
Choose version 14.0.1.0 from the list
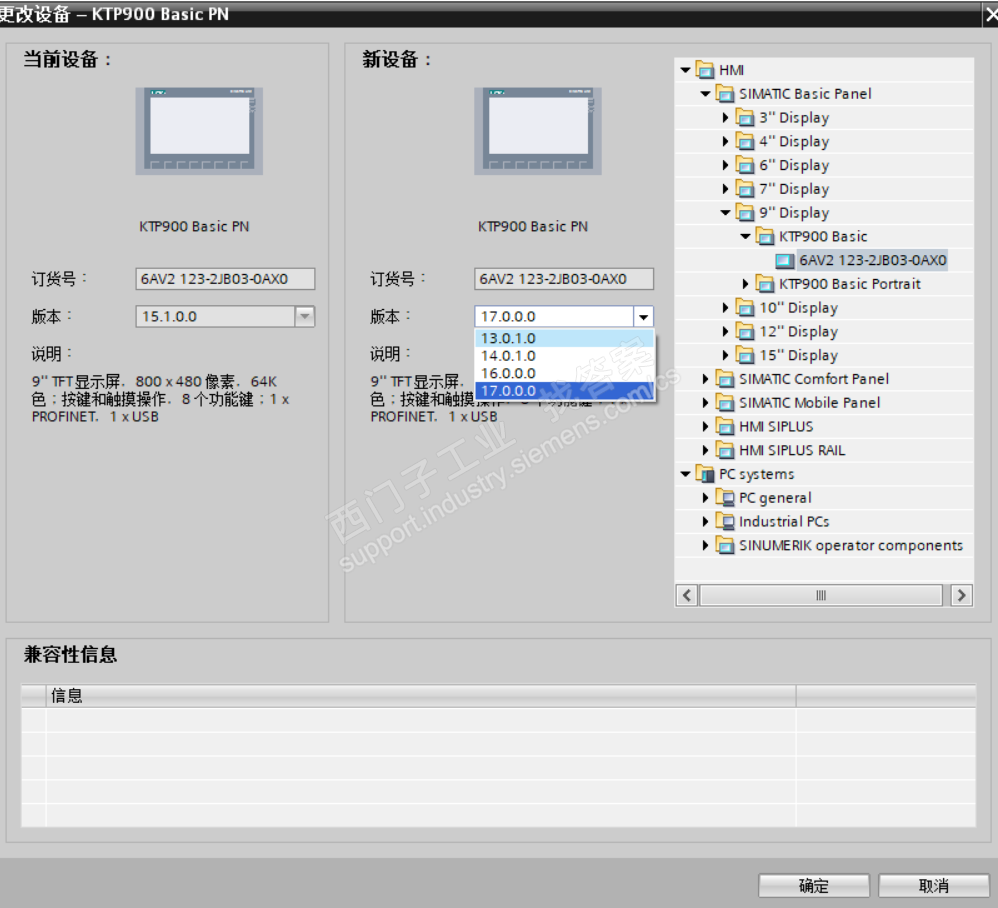(565, 356)
